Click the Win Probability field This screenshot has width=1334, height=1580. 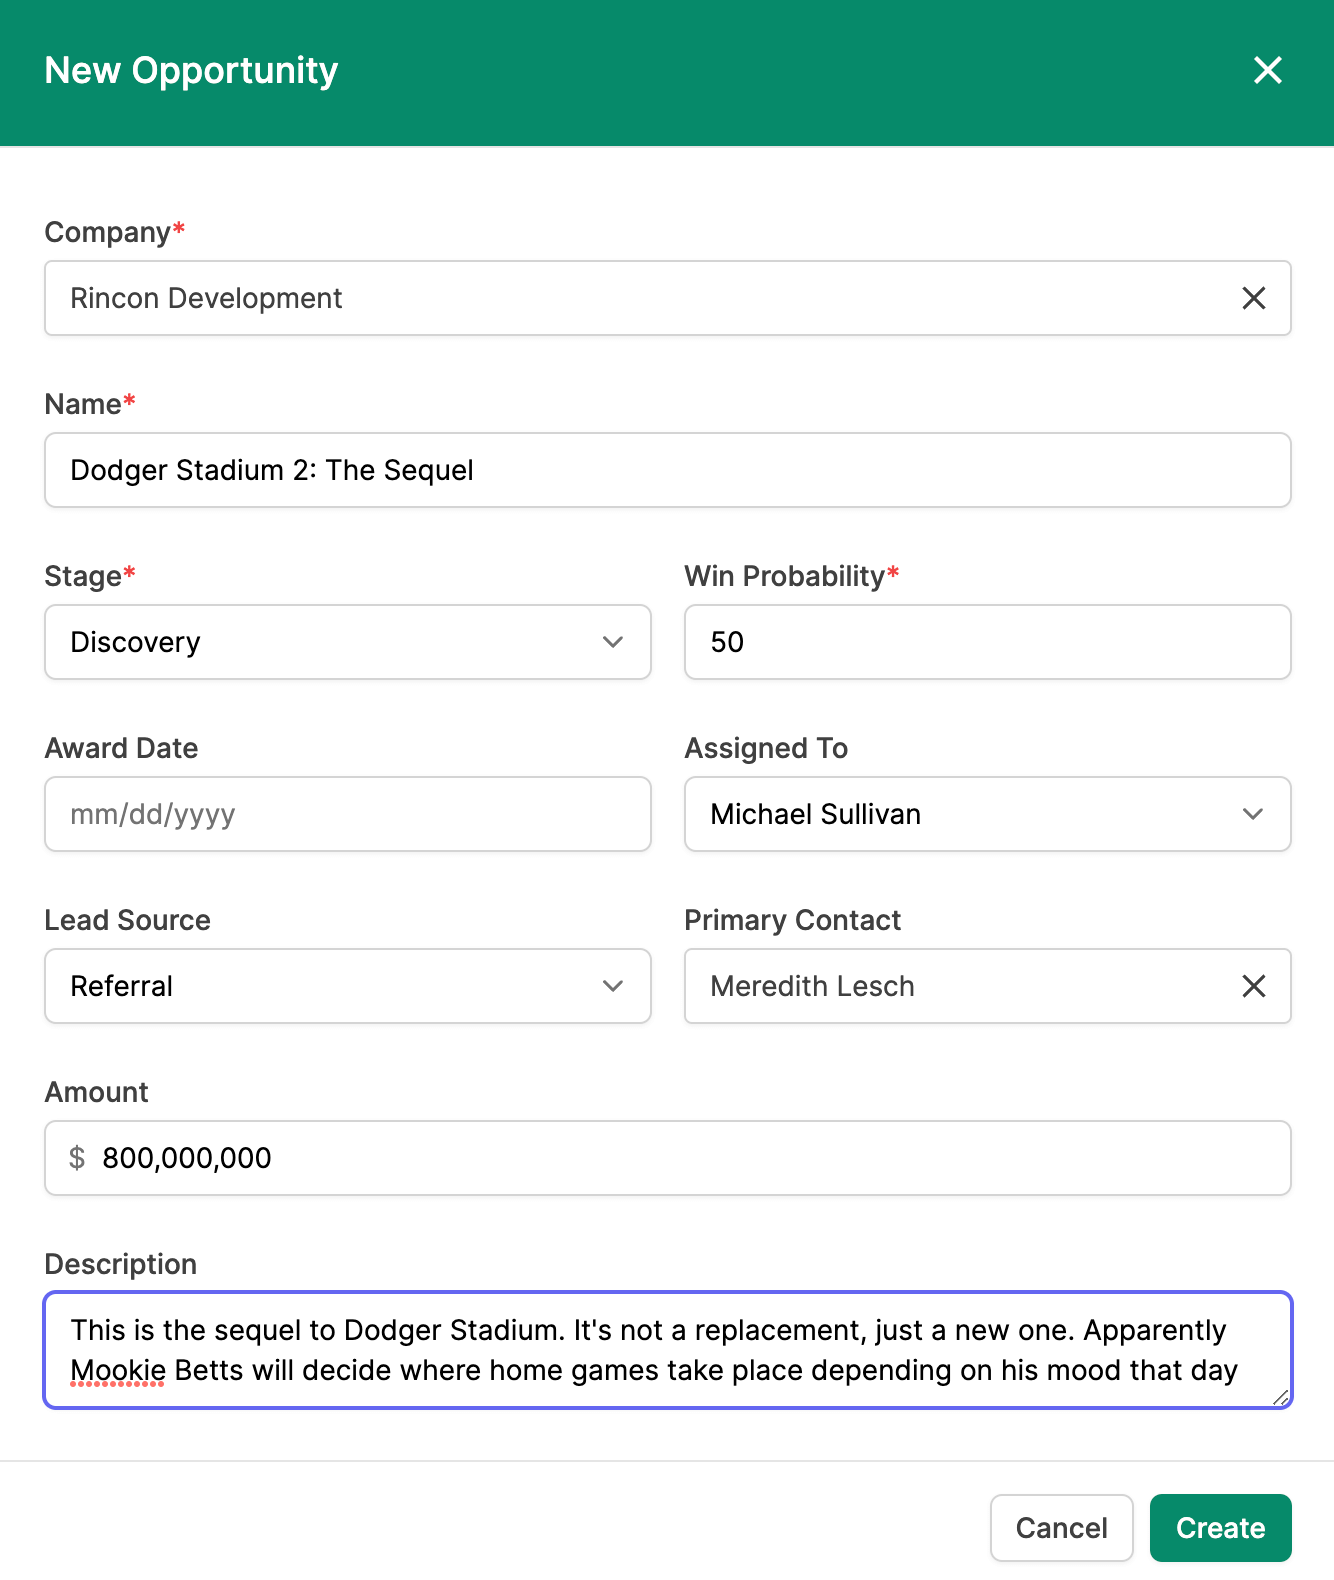(988, 642)
